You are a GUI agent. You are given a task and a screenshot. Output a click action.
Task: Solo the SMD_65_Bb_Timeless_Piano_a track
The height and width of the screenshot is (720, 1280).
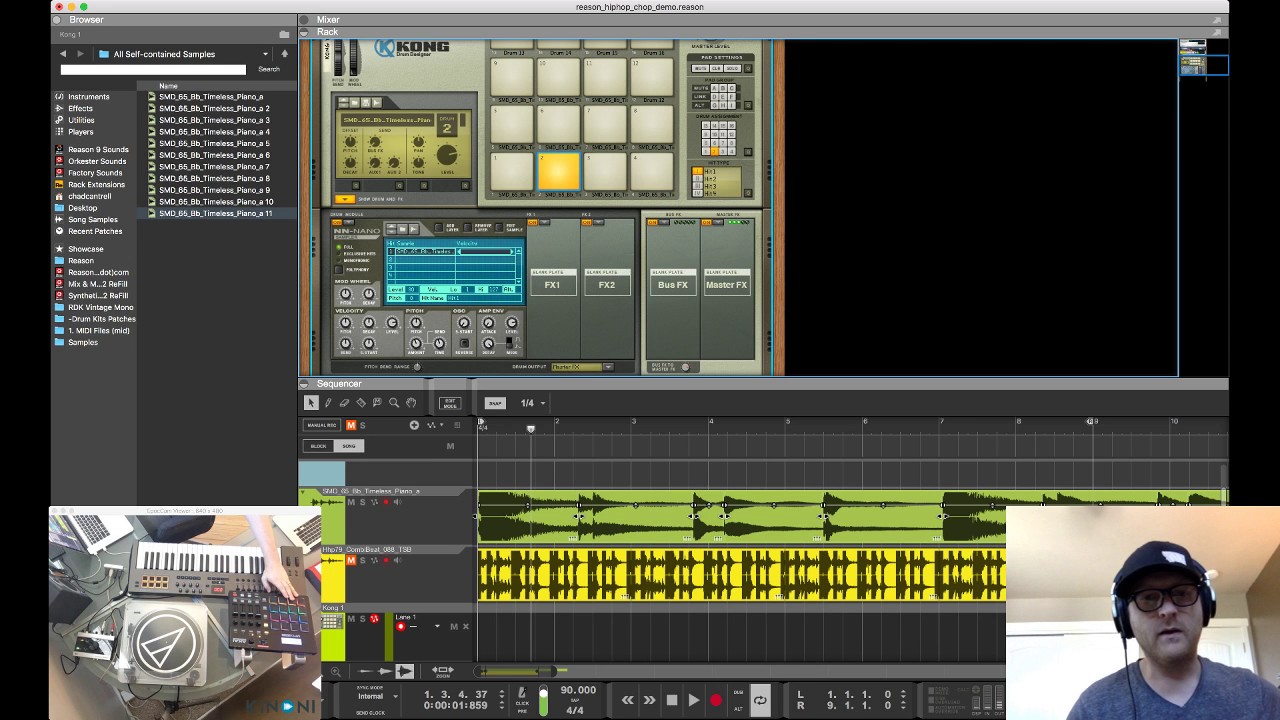coord(362,502)
